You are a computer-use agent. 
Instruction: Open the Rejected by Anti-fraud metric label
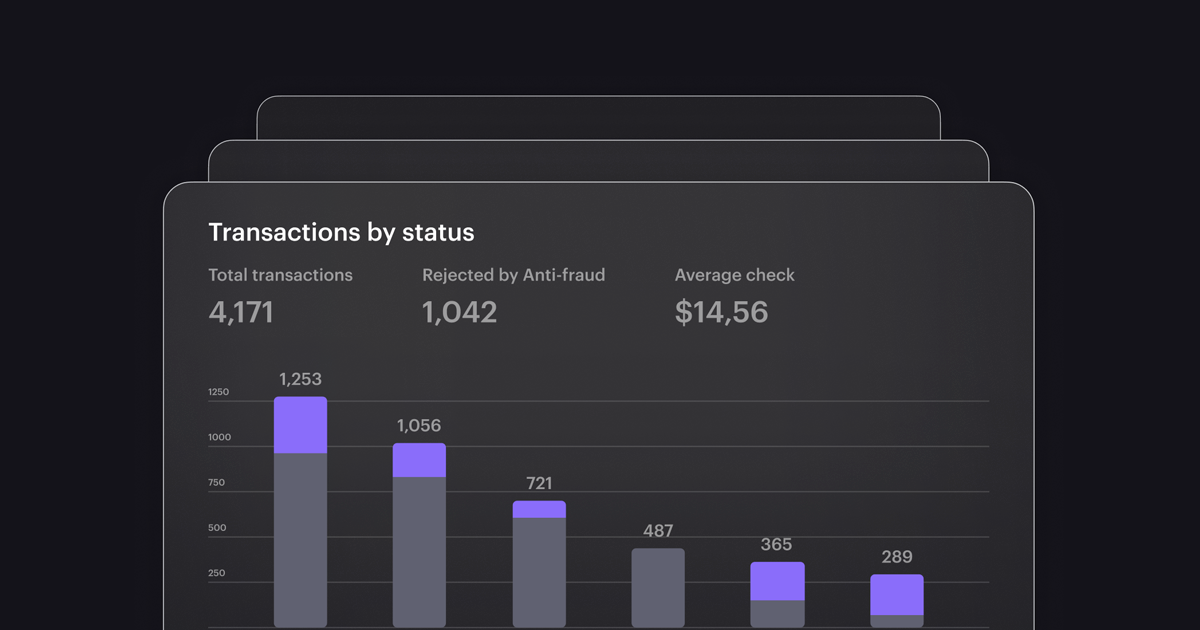(513, 275)
